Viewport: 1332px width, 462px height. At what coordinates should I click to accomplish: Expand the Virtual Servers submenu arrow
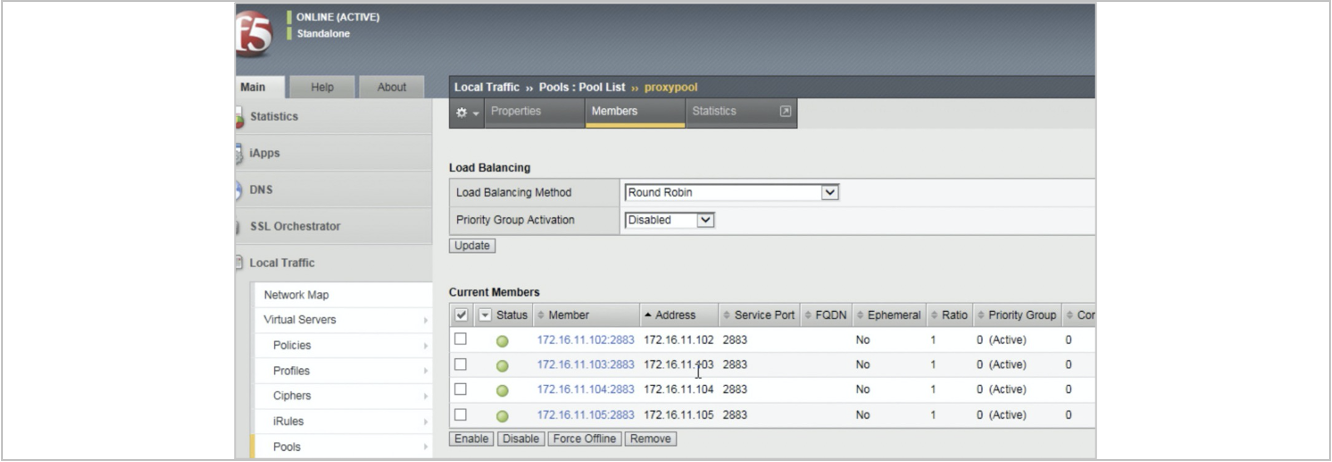click(x=426, y=321)
